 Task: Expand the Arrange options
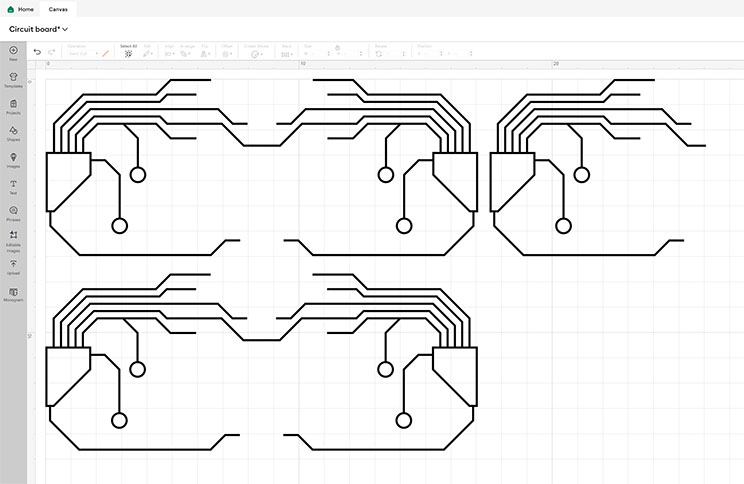coord(187,53)
